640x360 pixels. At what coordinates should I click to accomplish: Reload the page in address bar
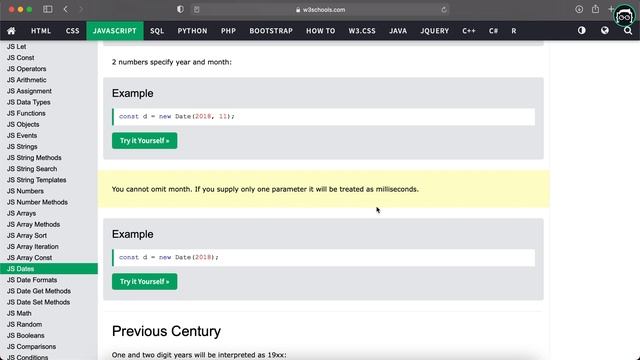point(444,10)
